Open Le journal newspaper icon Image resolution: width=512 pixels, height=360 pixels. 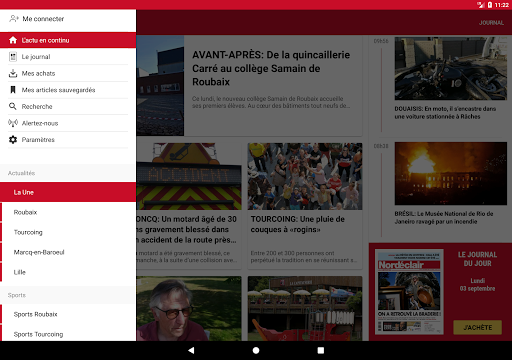tap(13, 57)
